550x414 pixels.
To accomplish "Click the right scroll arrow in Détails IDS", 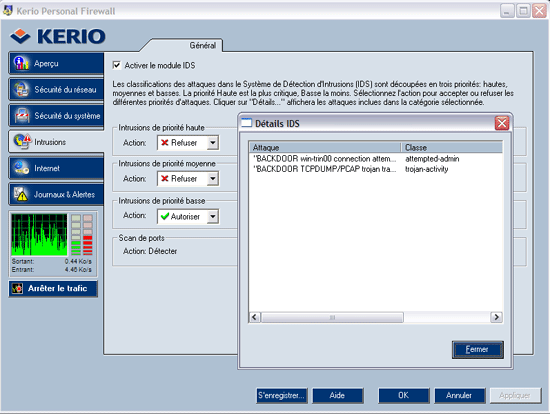I will (496, 317).
